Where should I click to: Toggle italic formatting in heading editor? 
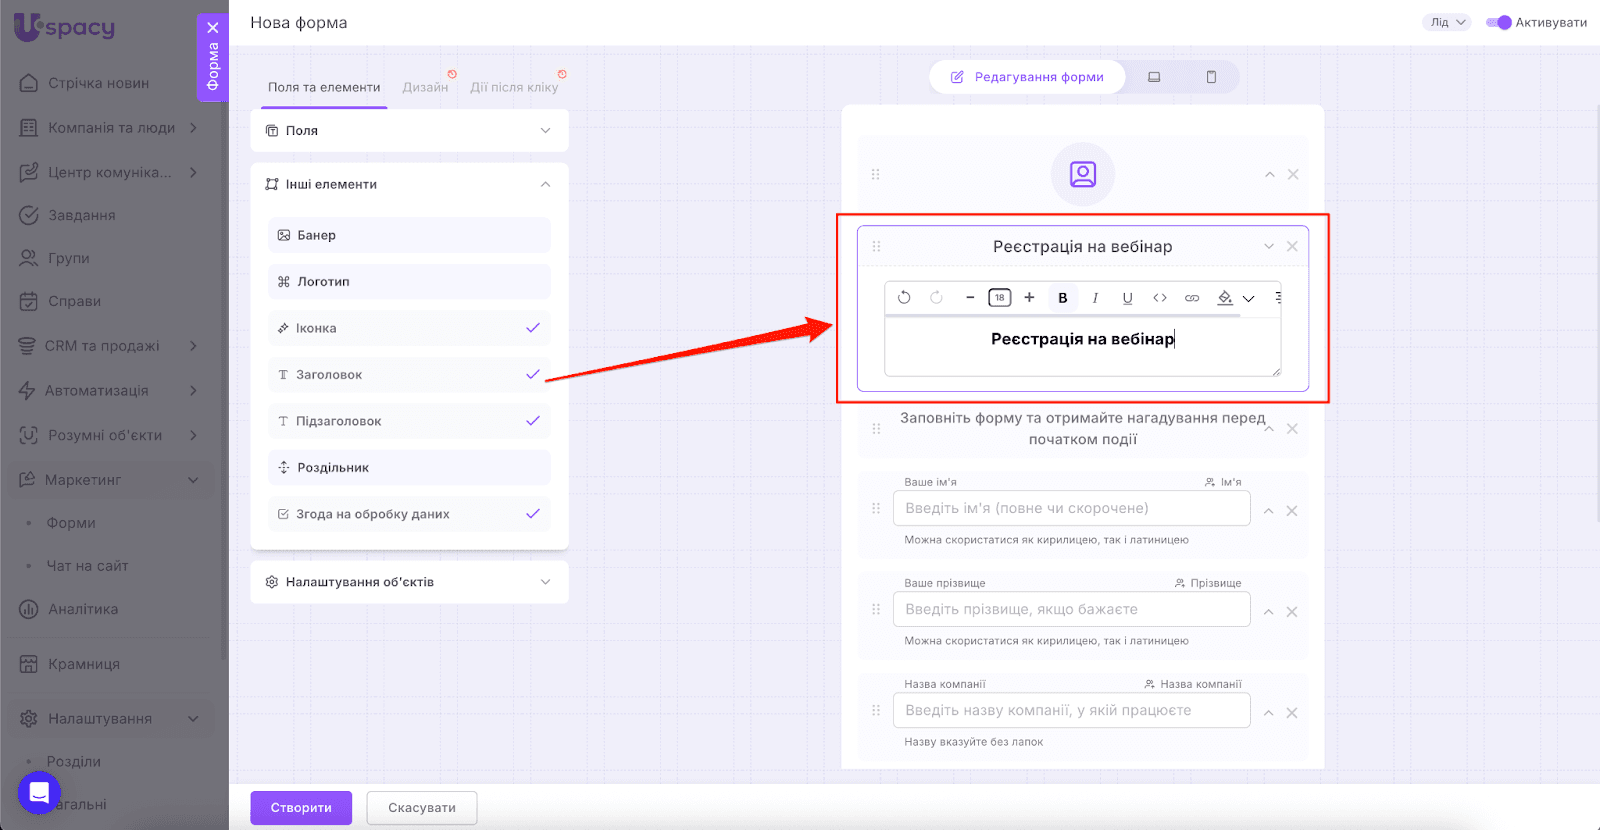point(1095,298)
